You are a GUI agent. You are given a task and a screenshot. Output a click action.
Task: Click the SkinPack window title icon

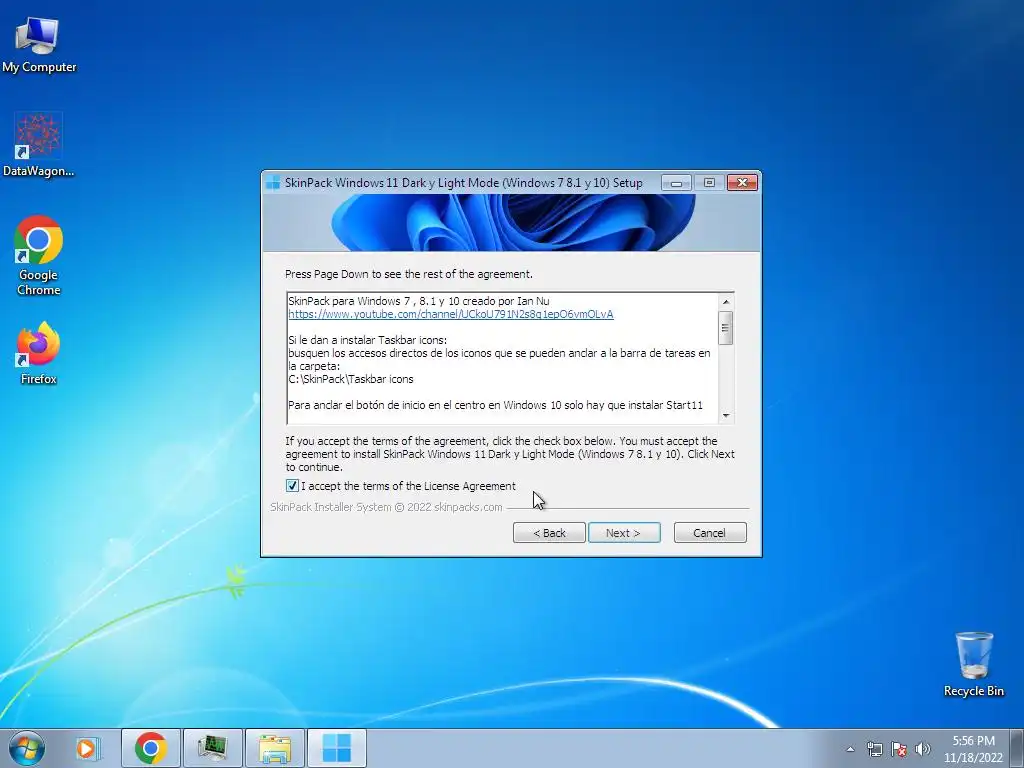click(x=274, y=183)
